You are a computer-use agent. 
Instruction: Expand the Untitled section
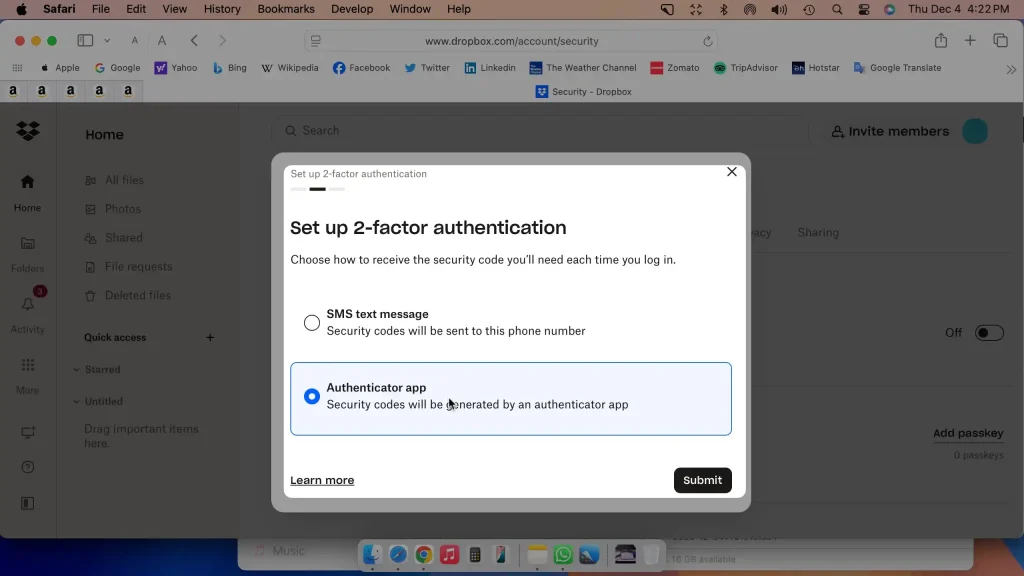click(x=105, y=401)
